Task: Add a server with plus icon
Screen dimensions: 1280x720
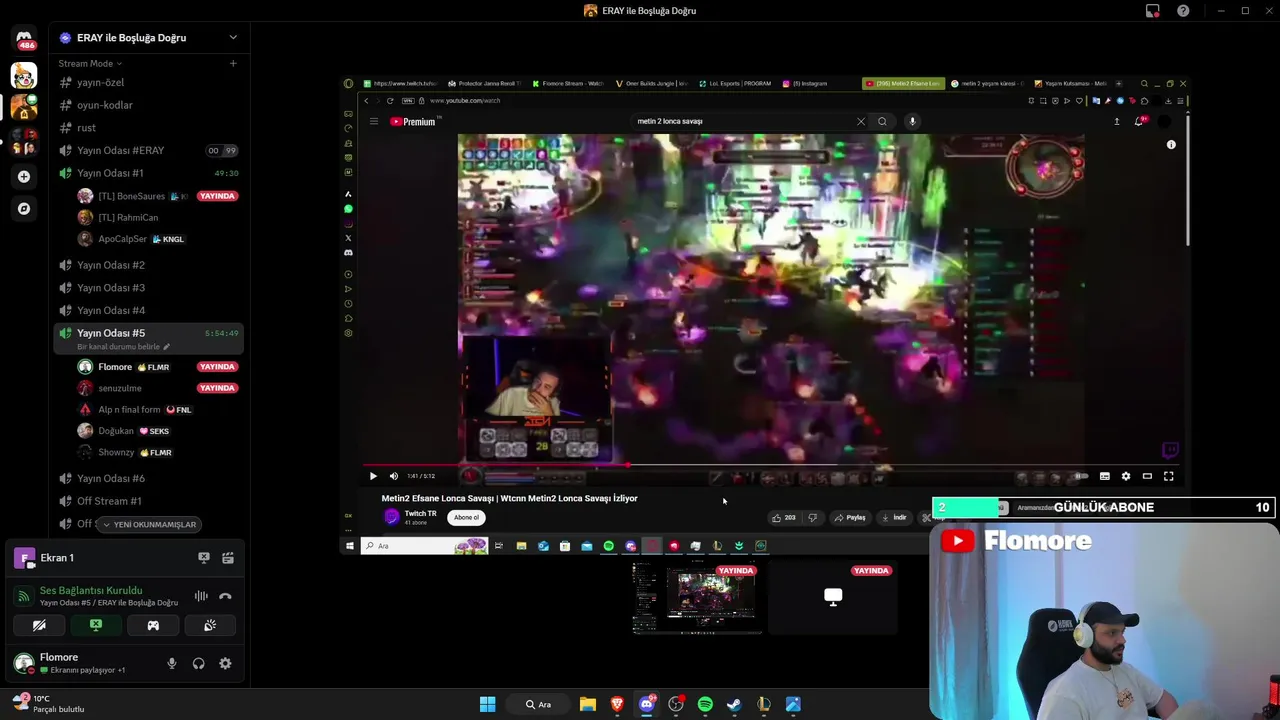Action: tap(24, 176)
